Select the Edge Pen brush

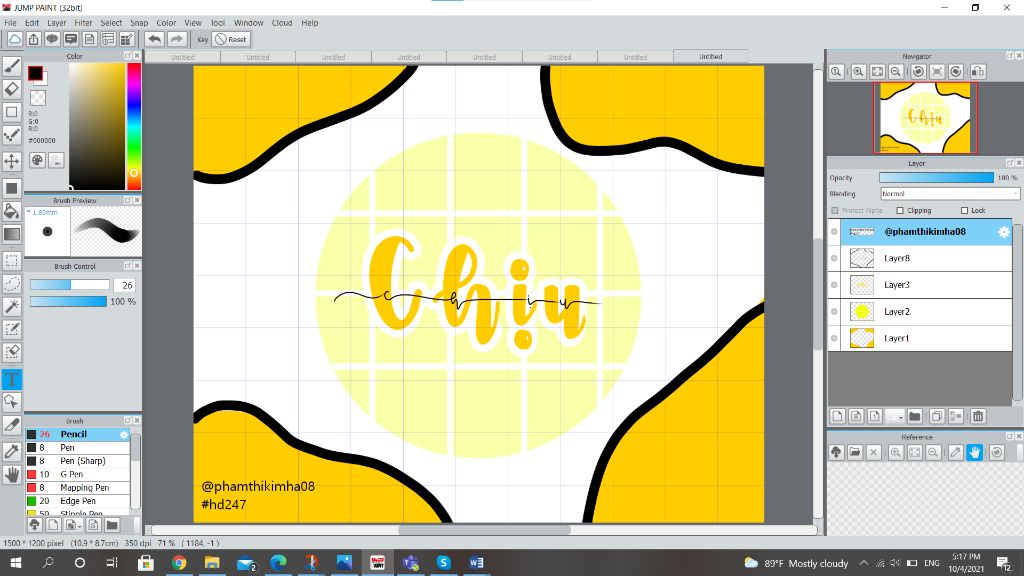(78, 501)
